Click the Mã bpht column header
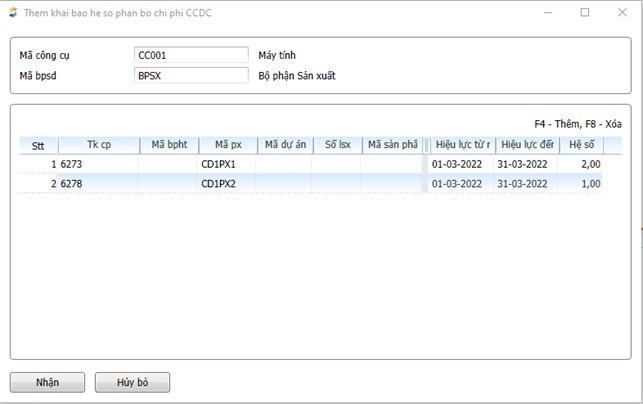 point(168,145)
